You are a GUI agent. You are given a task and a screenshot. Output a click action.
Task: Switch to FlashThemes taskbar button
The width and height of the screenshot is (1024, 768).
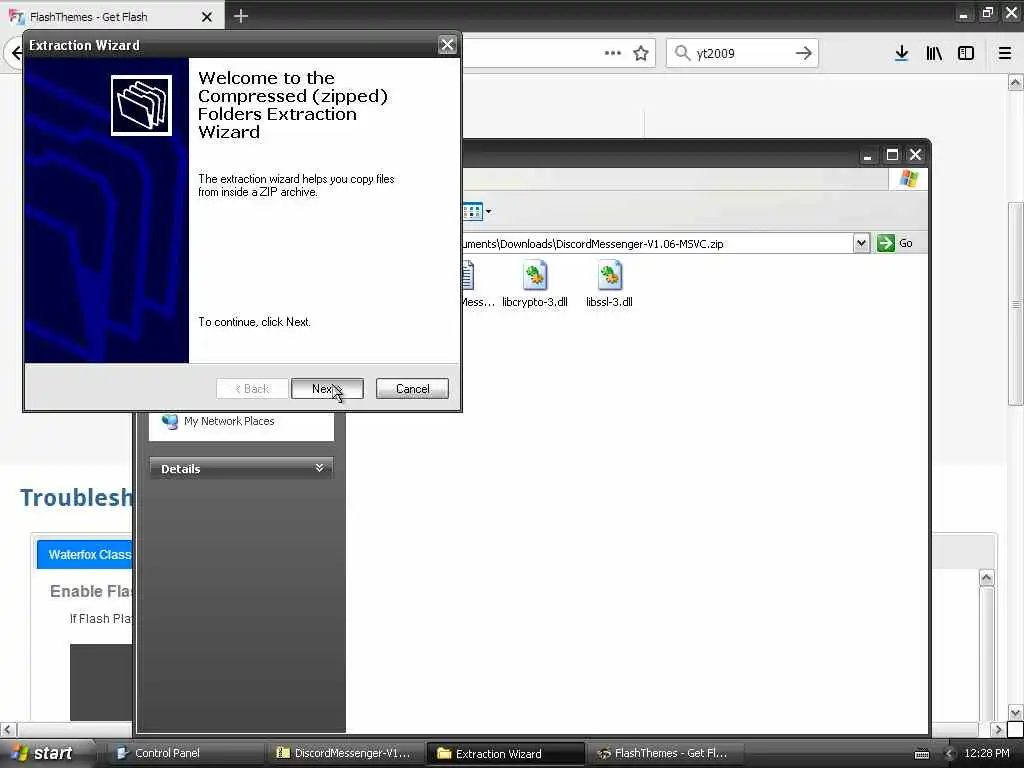pos(665,753)
